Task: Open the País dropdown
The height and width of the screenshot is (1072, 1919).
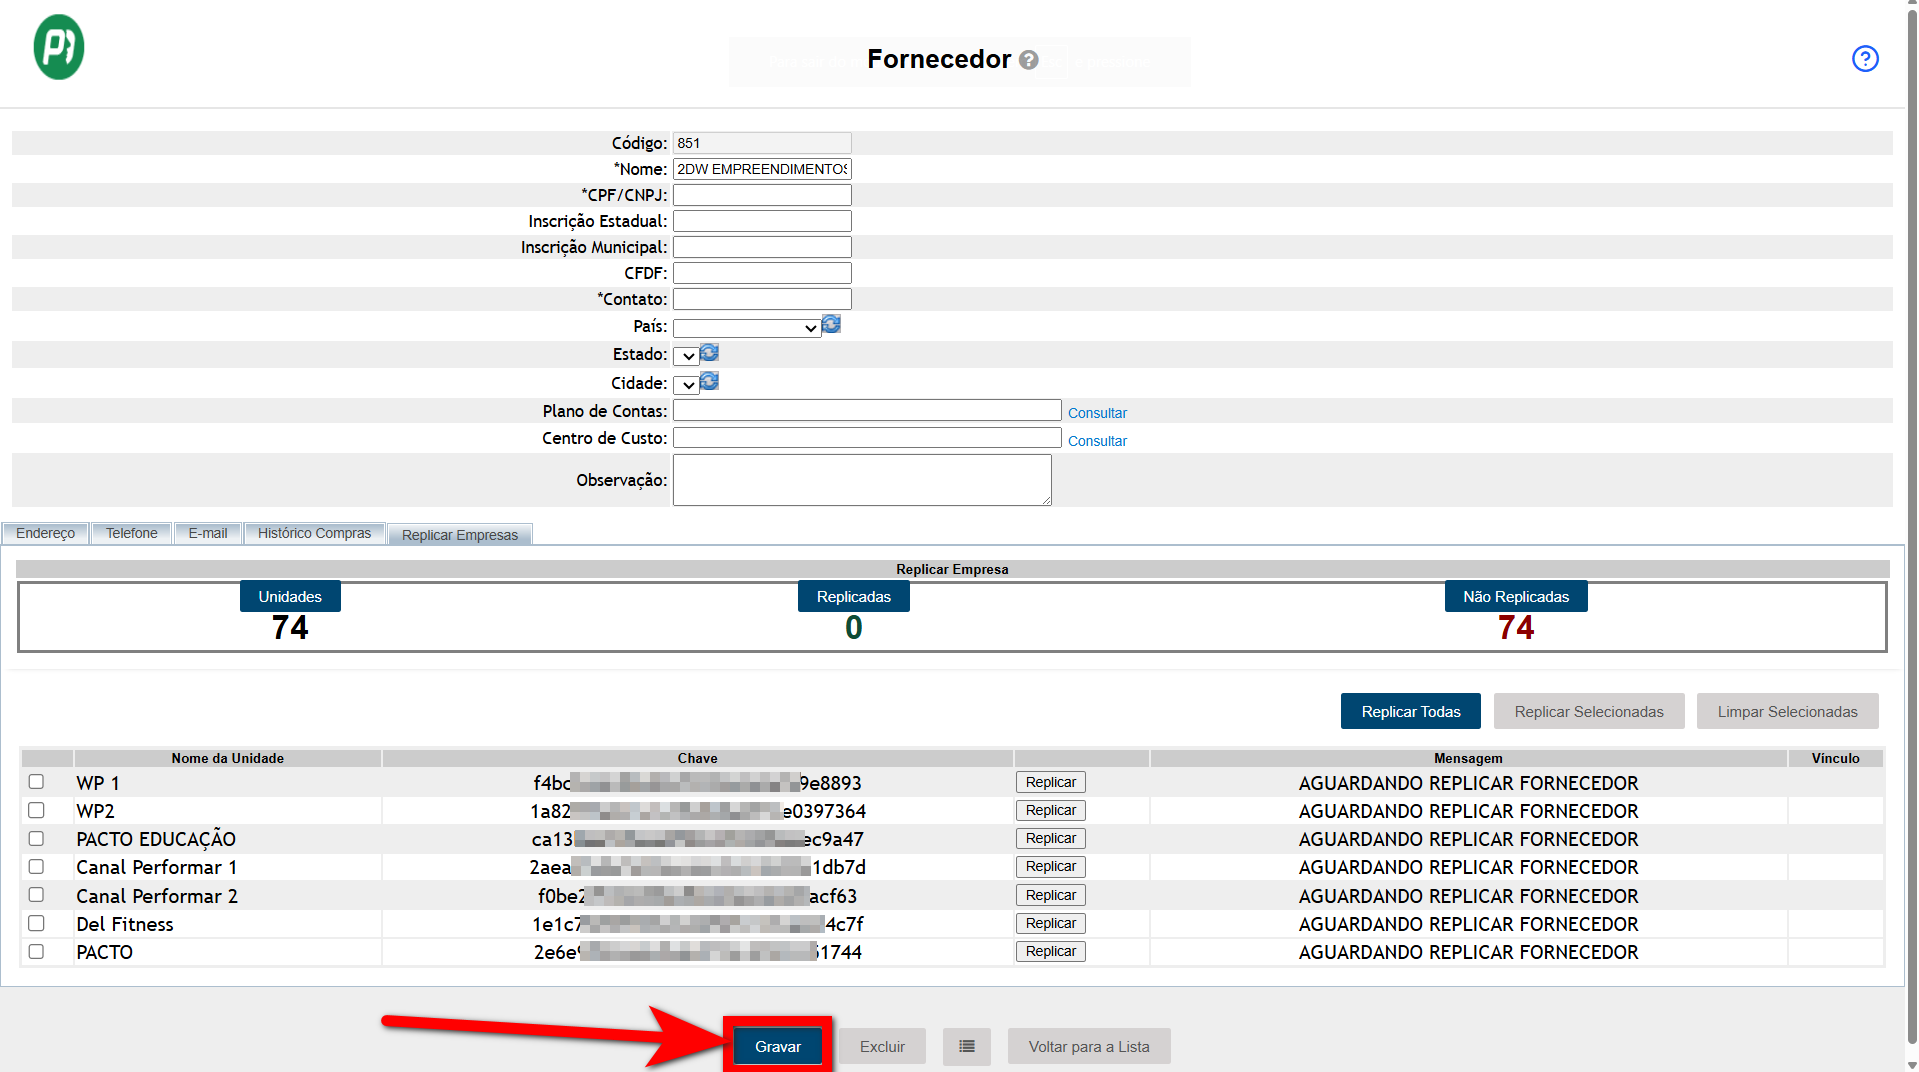Action: [746, 328]
